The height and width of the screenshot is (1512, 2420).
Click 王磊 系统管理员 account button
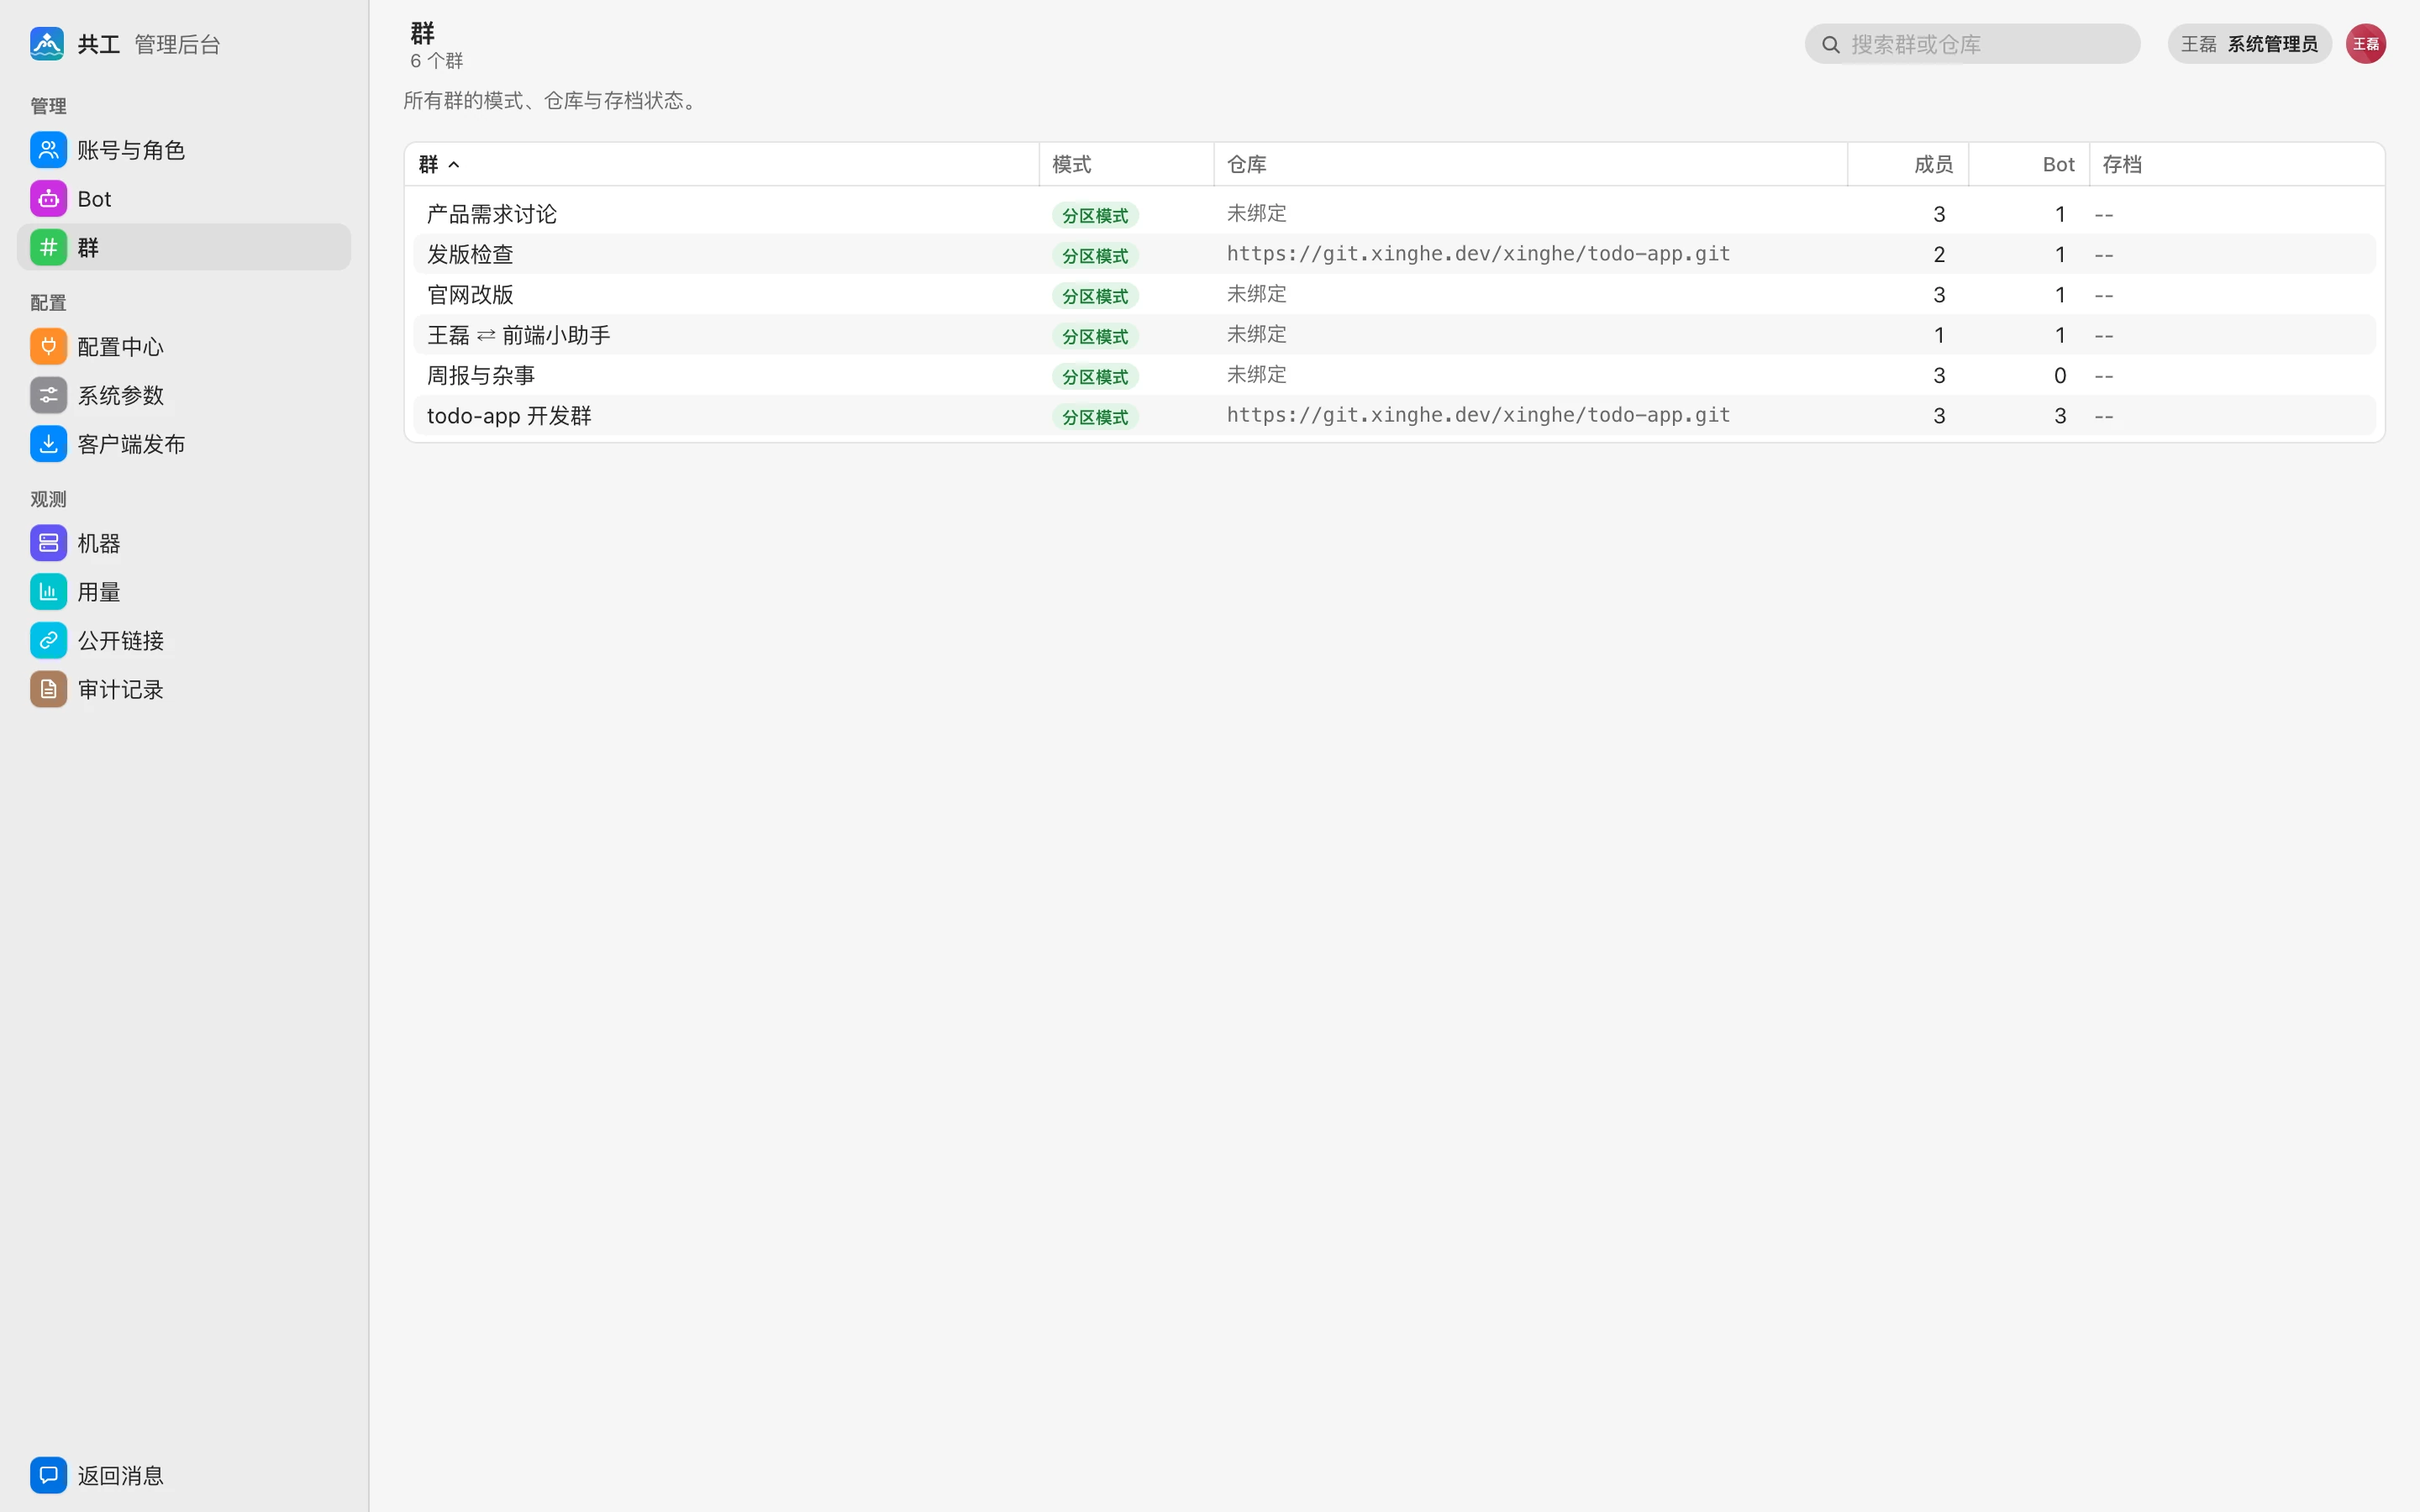2249,44
